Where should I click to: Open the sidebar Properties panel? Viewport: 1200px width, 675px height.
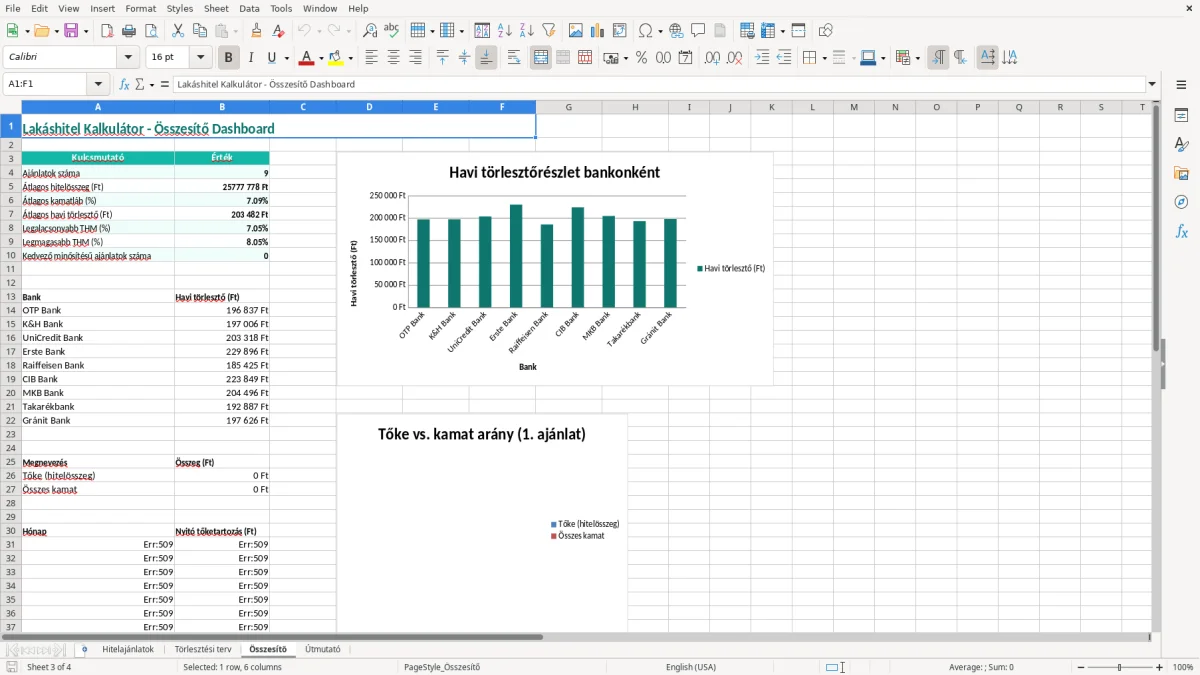1181,116
